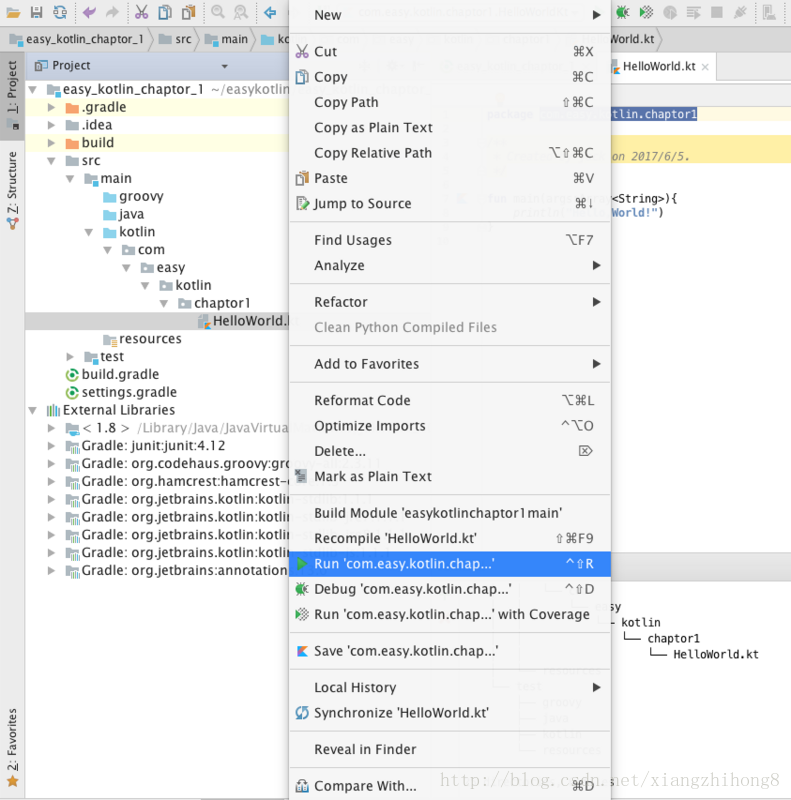Select the groovy folder in tree

click(x=133, y=196)
